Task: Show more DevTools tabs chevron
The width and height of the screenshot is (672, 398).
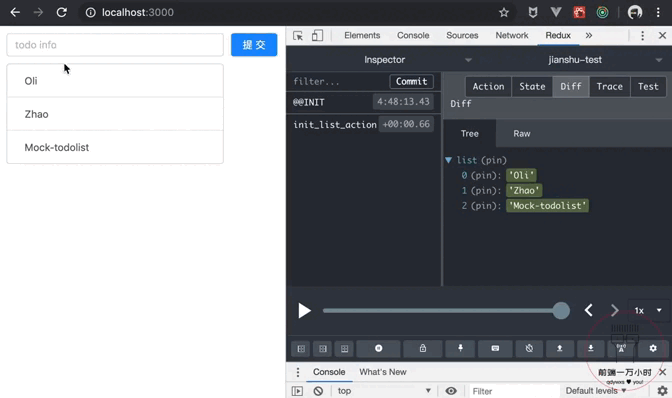Action: [589, 36]
